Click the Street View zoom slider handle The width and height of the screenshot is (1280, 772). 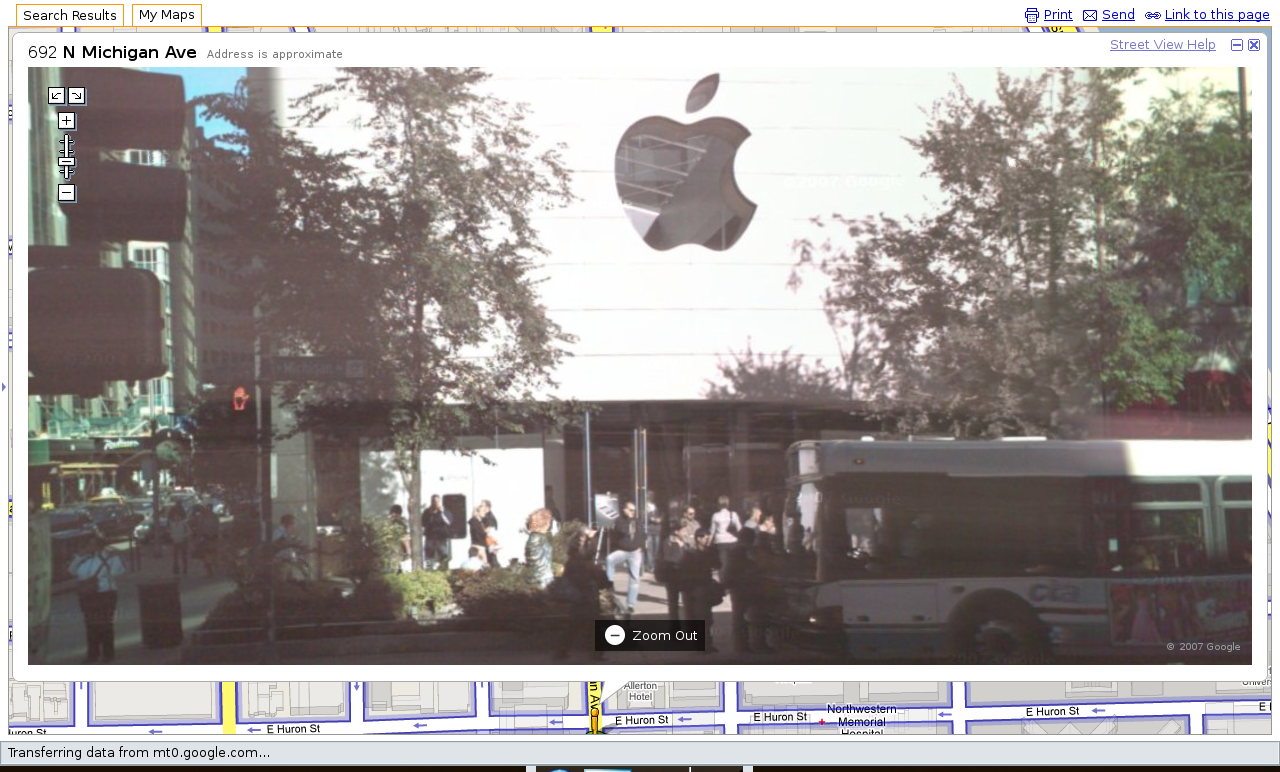tap(66, 161)
